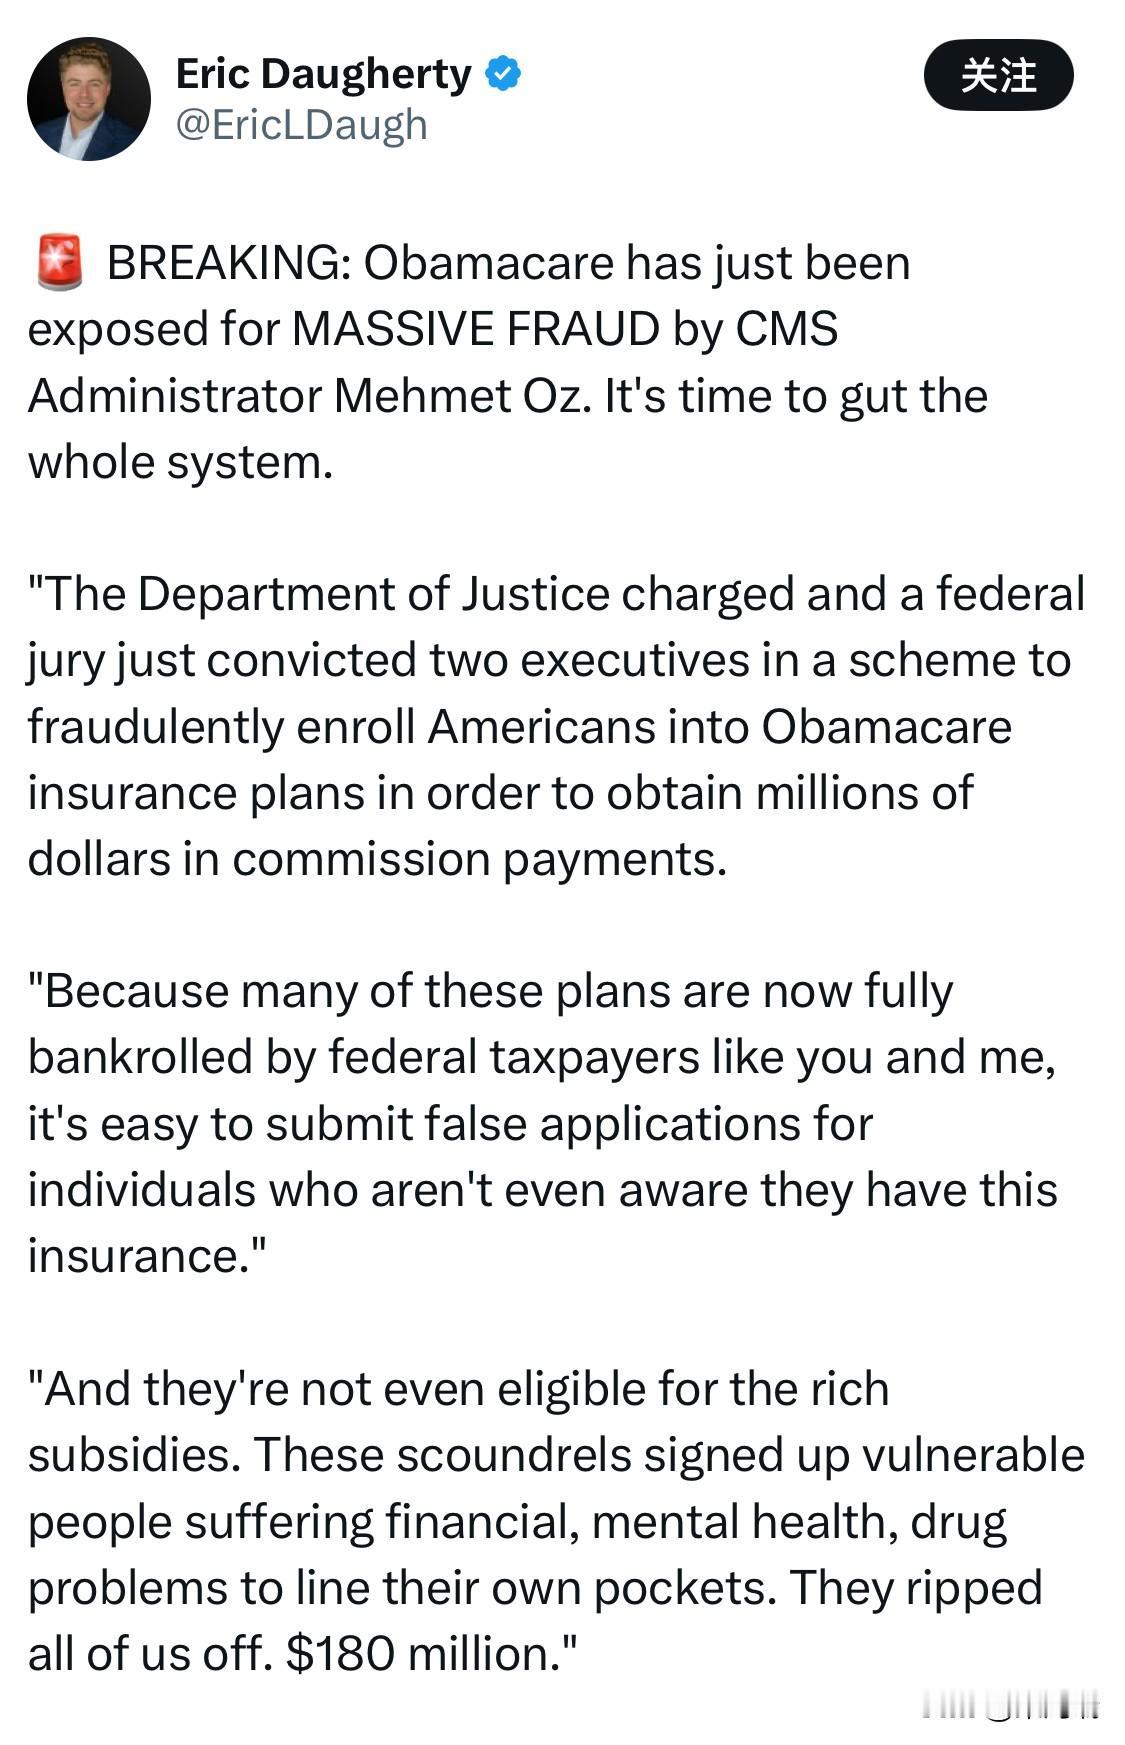
Task: Open the Eric Daugherty display name
Action: pyautogui.click(x=323, y=74)
